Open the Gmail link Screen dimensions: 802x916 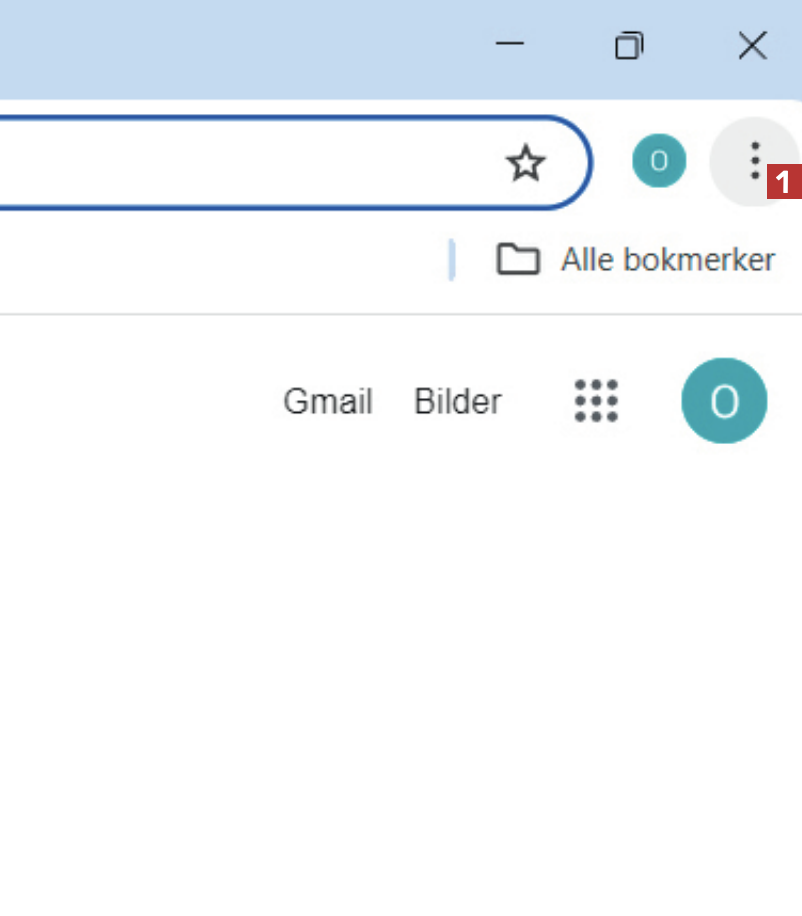328,402
